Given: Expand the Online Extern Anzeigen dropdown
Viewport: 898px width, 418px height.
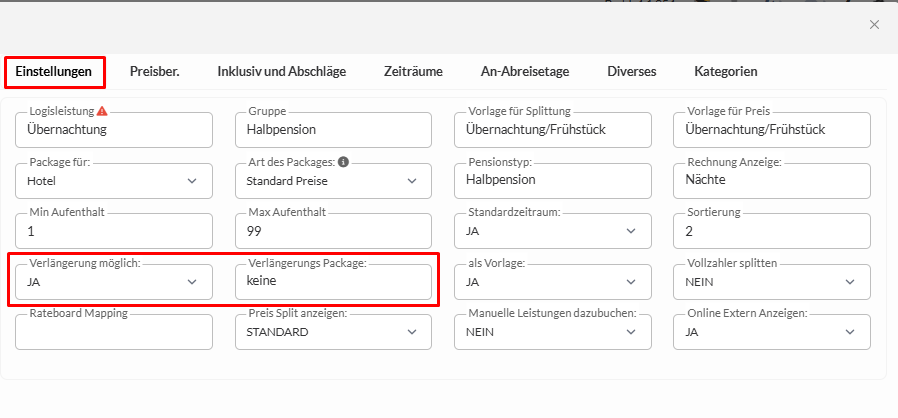Looking at the screenshot, I should coord(771,333).
